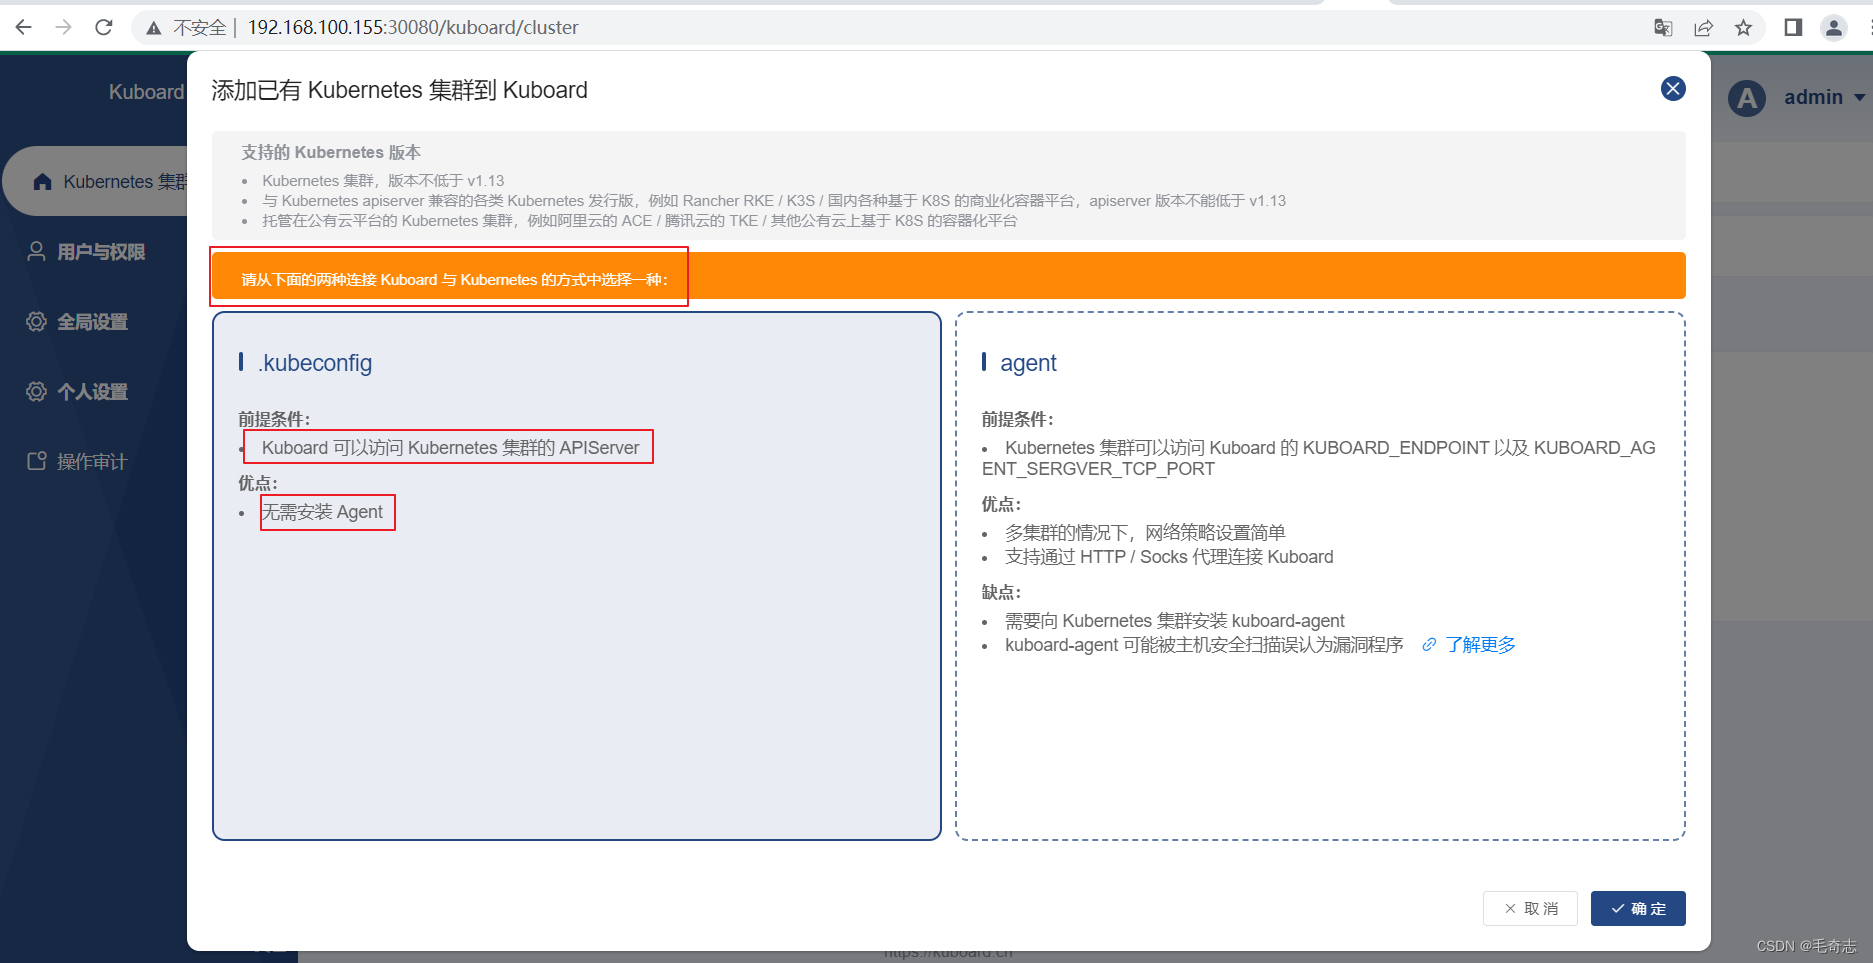1873x963 pixels.
Task: Click the Rancher RKE / K3S compatibility bullet
Action: [x=774, y=201]
